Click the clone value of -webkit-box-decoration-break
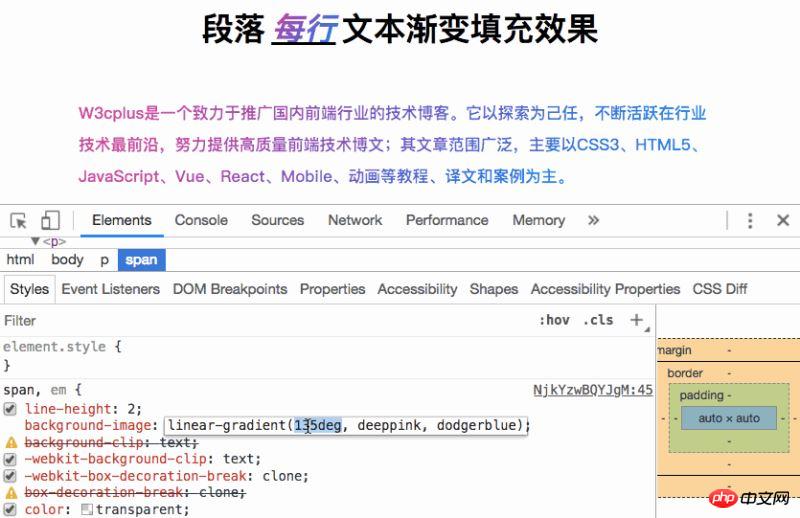This screenshot has height=518, width=800. [282, 476]
